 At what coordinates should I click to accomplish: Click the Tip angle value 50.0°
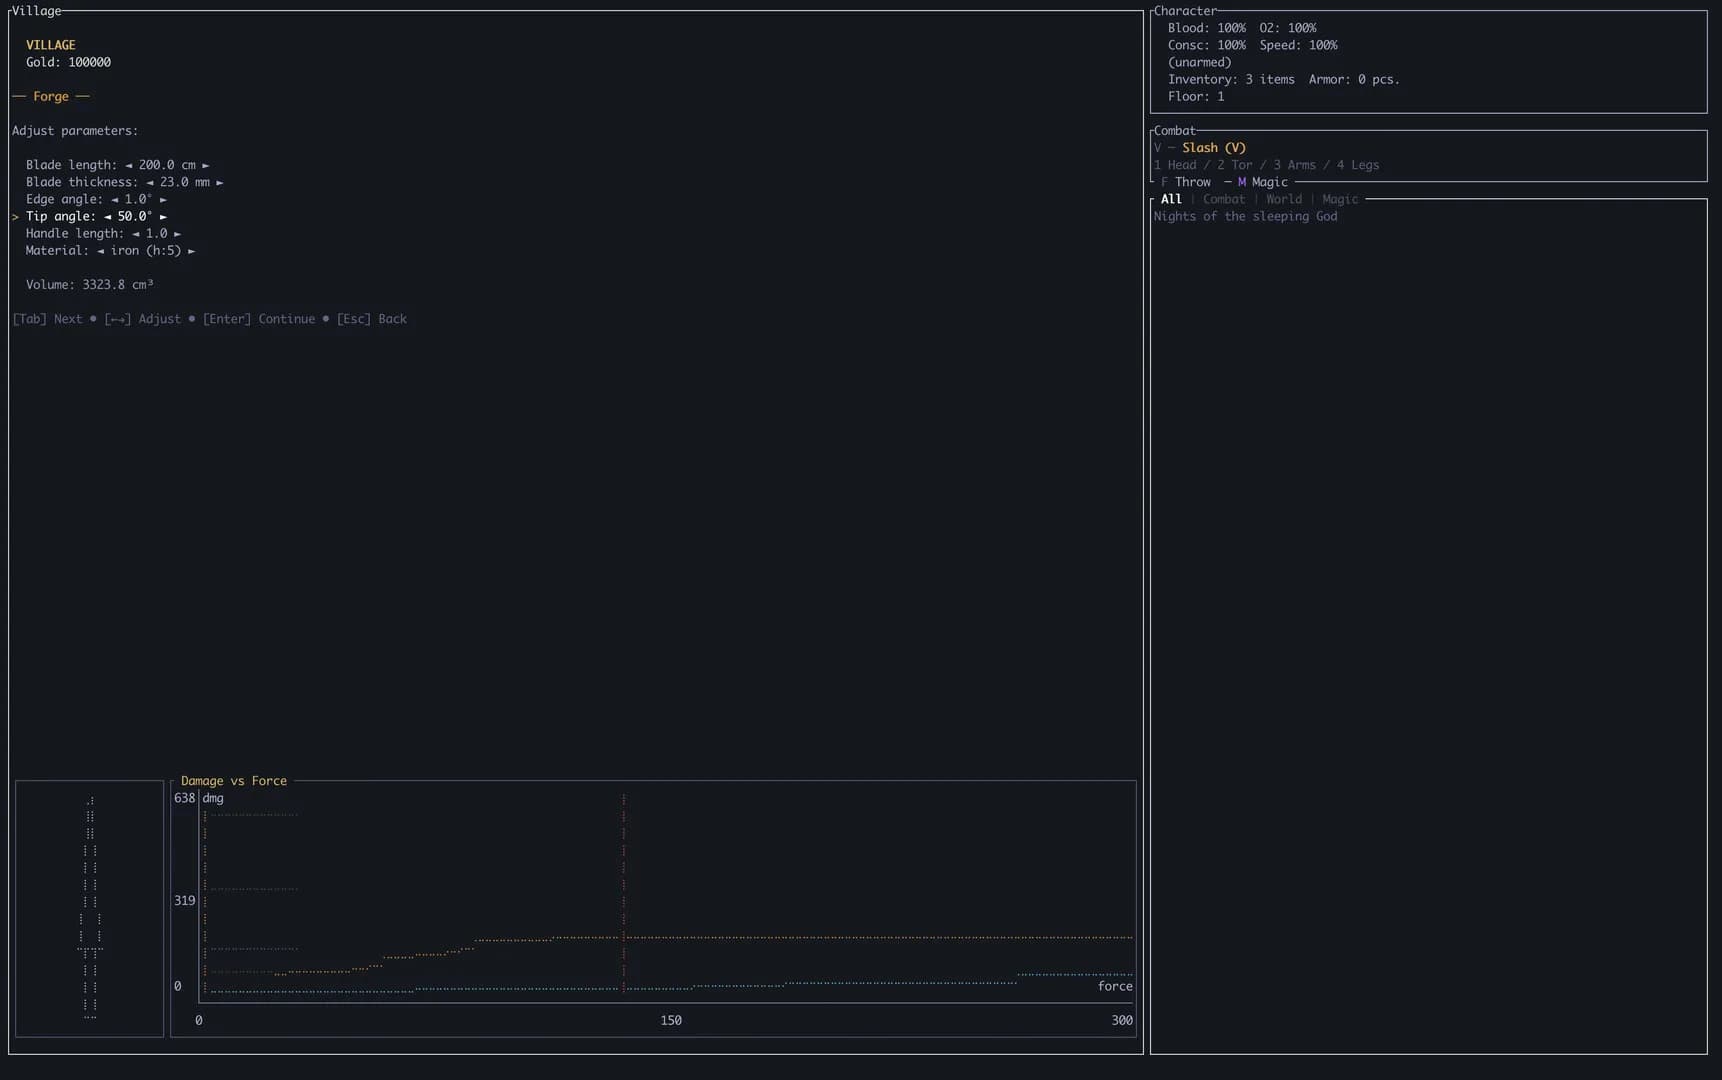(x=135, y=216)
